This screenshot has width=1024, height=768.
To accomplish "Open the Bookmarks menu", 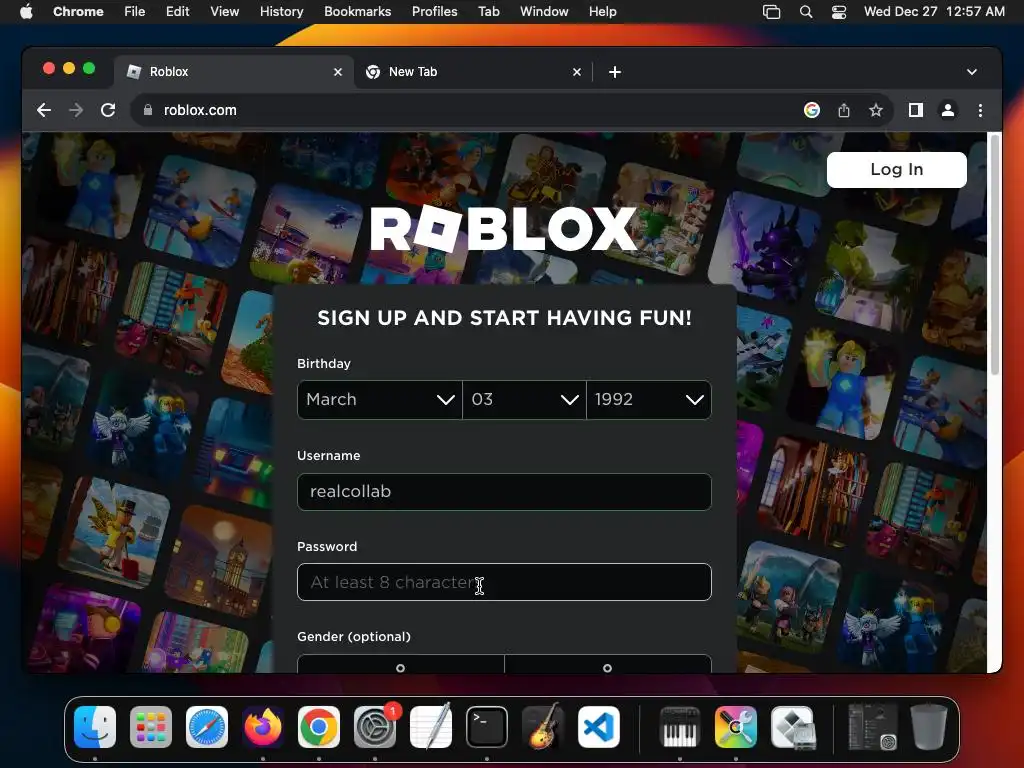I will [357, 11].
